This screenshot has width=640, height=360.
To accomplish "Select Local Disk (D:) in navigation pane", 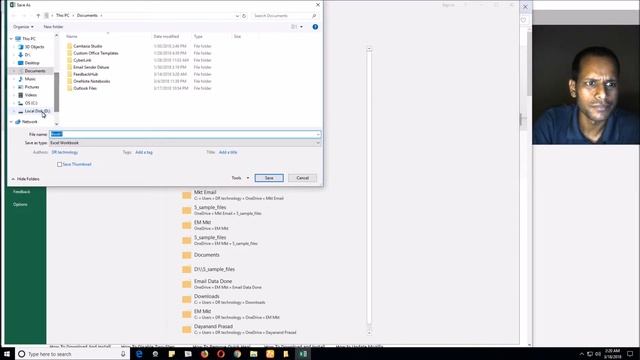I will 37,111.
